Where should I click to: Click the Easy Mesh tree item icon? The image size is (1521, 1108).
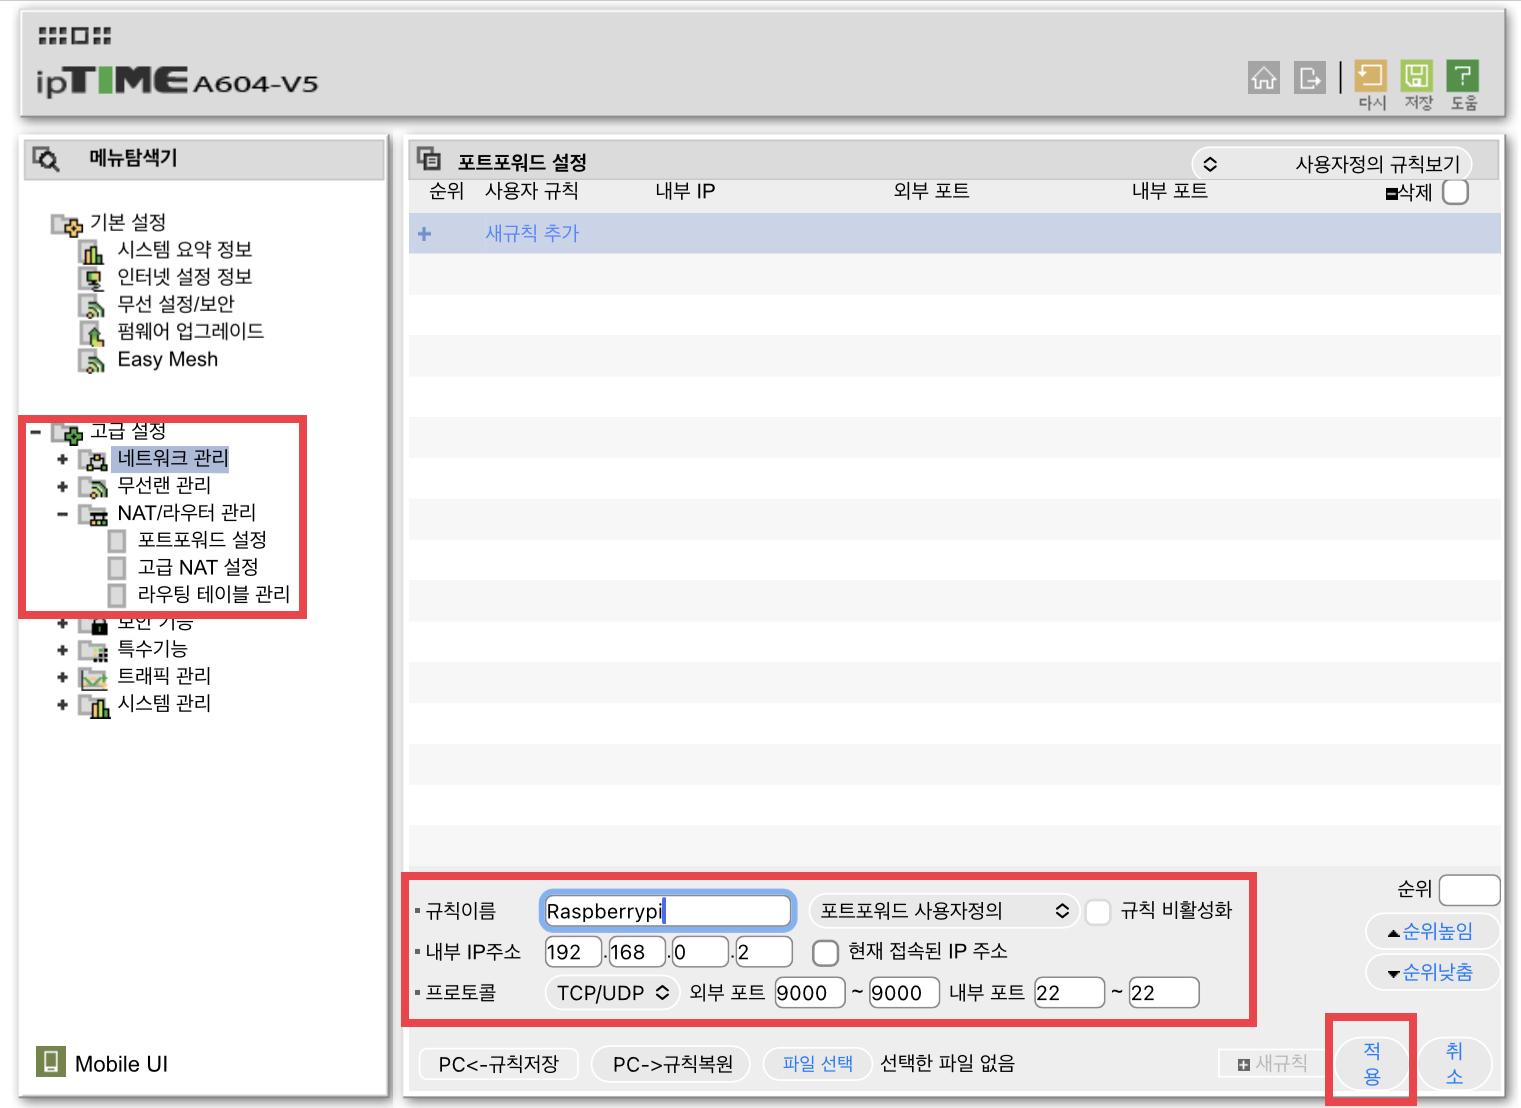[x=93, y=360]
